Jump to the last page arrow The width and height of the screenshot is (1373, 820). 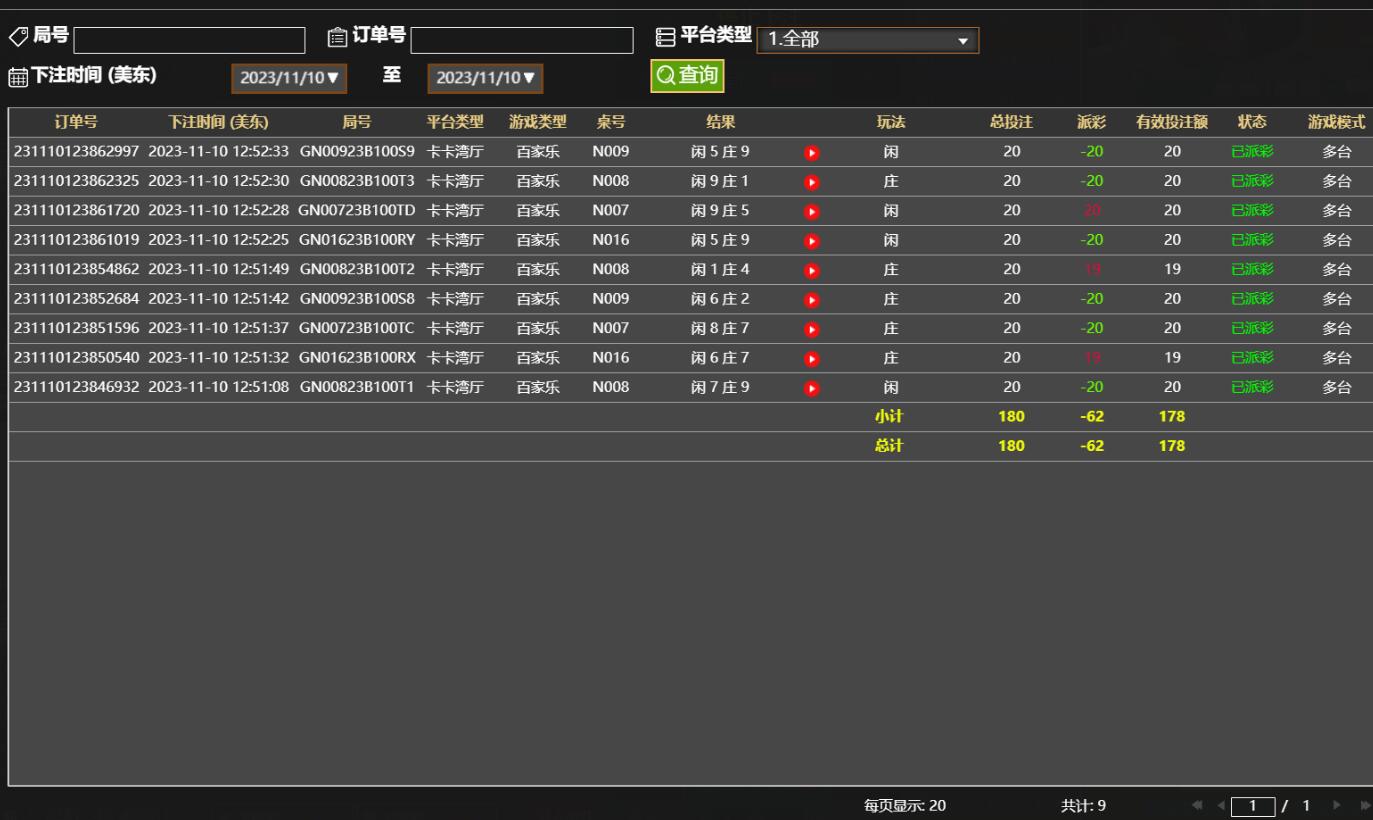(x=1363, y=806)
